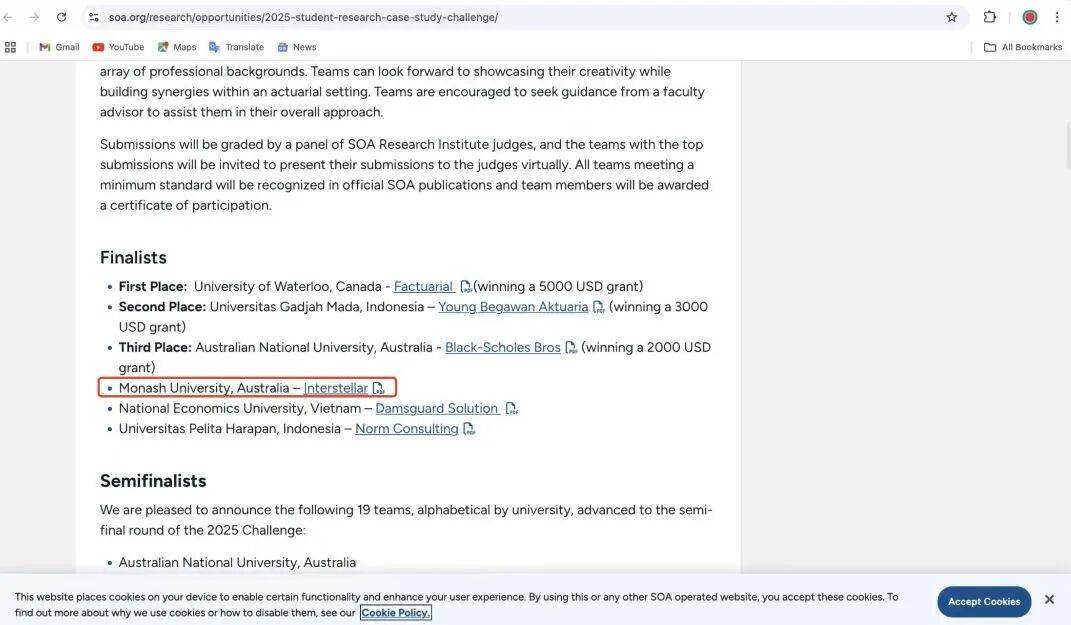The width and height of the screenshot is (1071, 625).
Task: Click Universitas Pelita Harapan, Indonesia text
Action: (230, 429)
